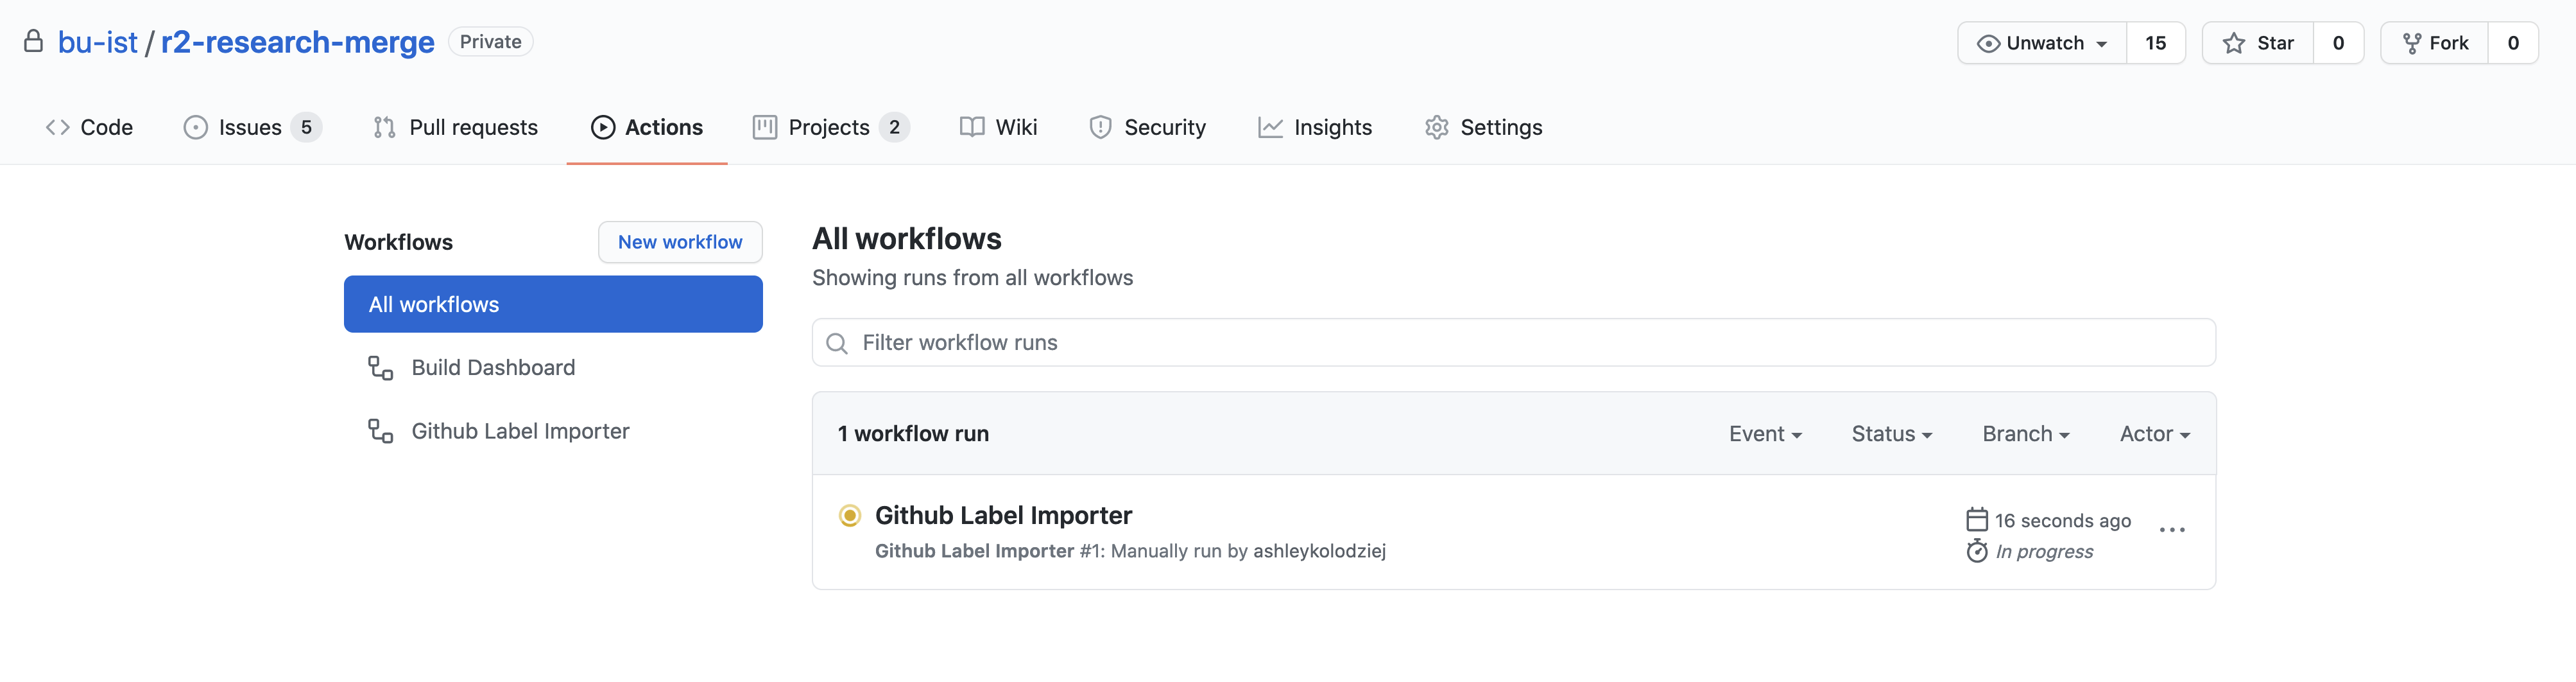Click the forks count next to Fork
Image resolution: width=2576 pixels, height=682 pixels.
[2512, 43]
